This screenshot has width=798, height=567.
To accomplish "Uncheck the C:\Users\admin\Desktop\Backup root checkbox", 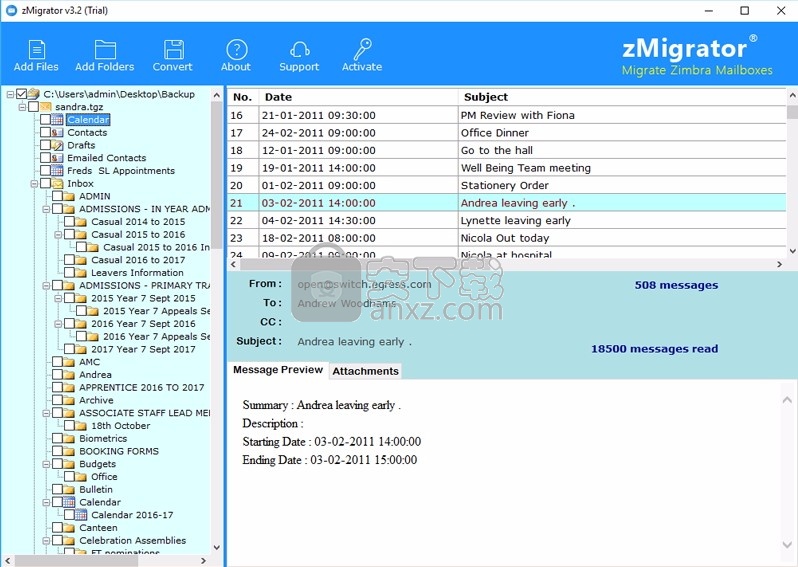I will point(21,94).
